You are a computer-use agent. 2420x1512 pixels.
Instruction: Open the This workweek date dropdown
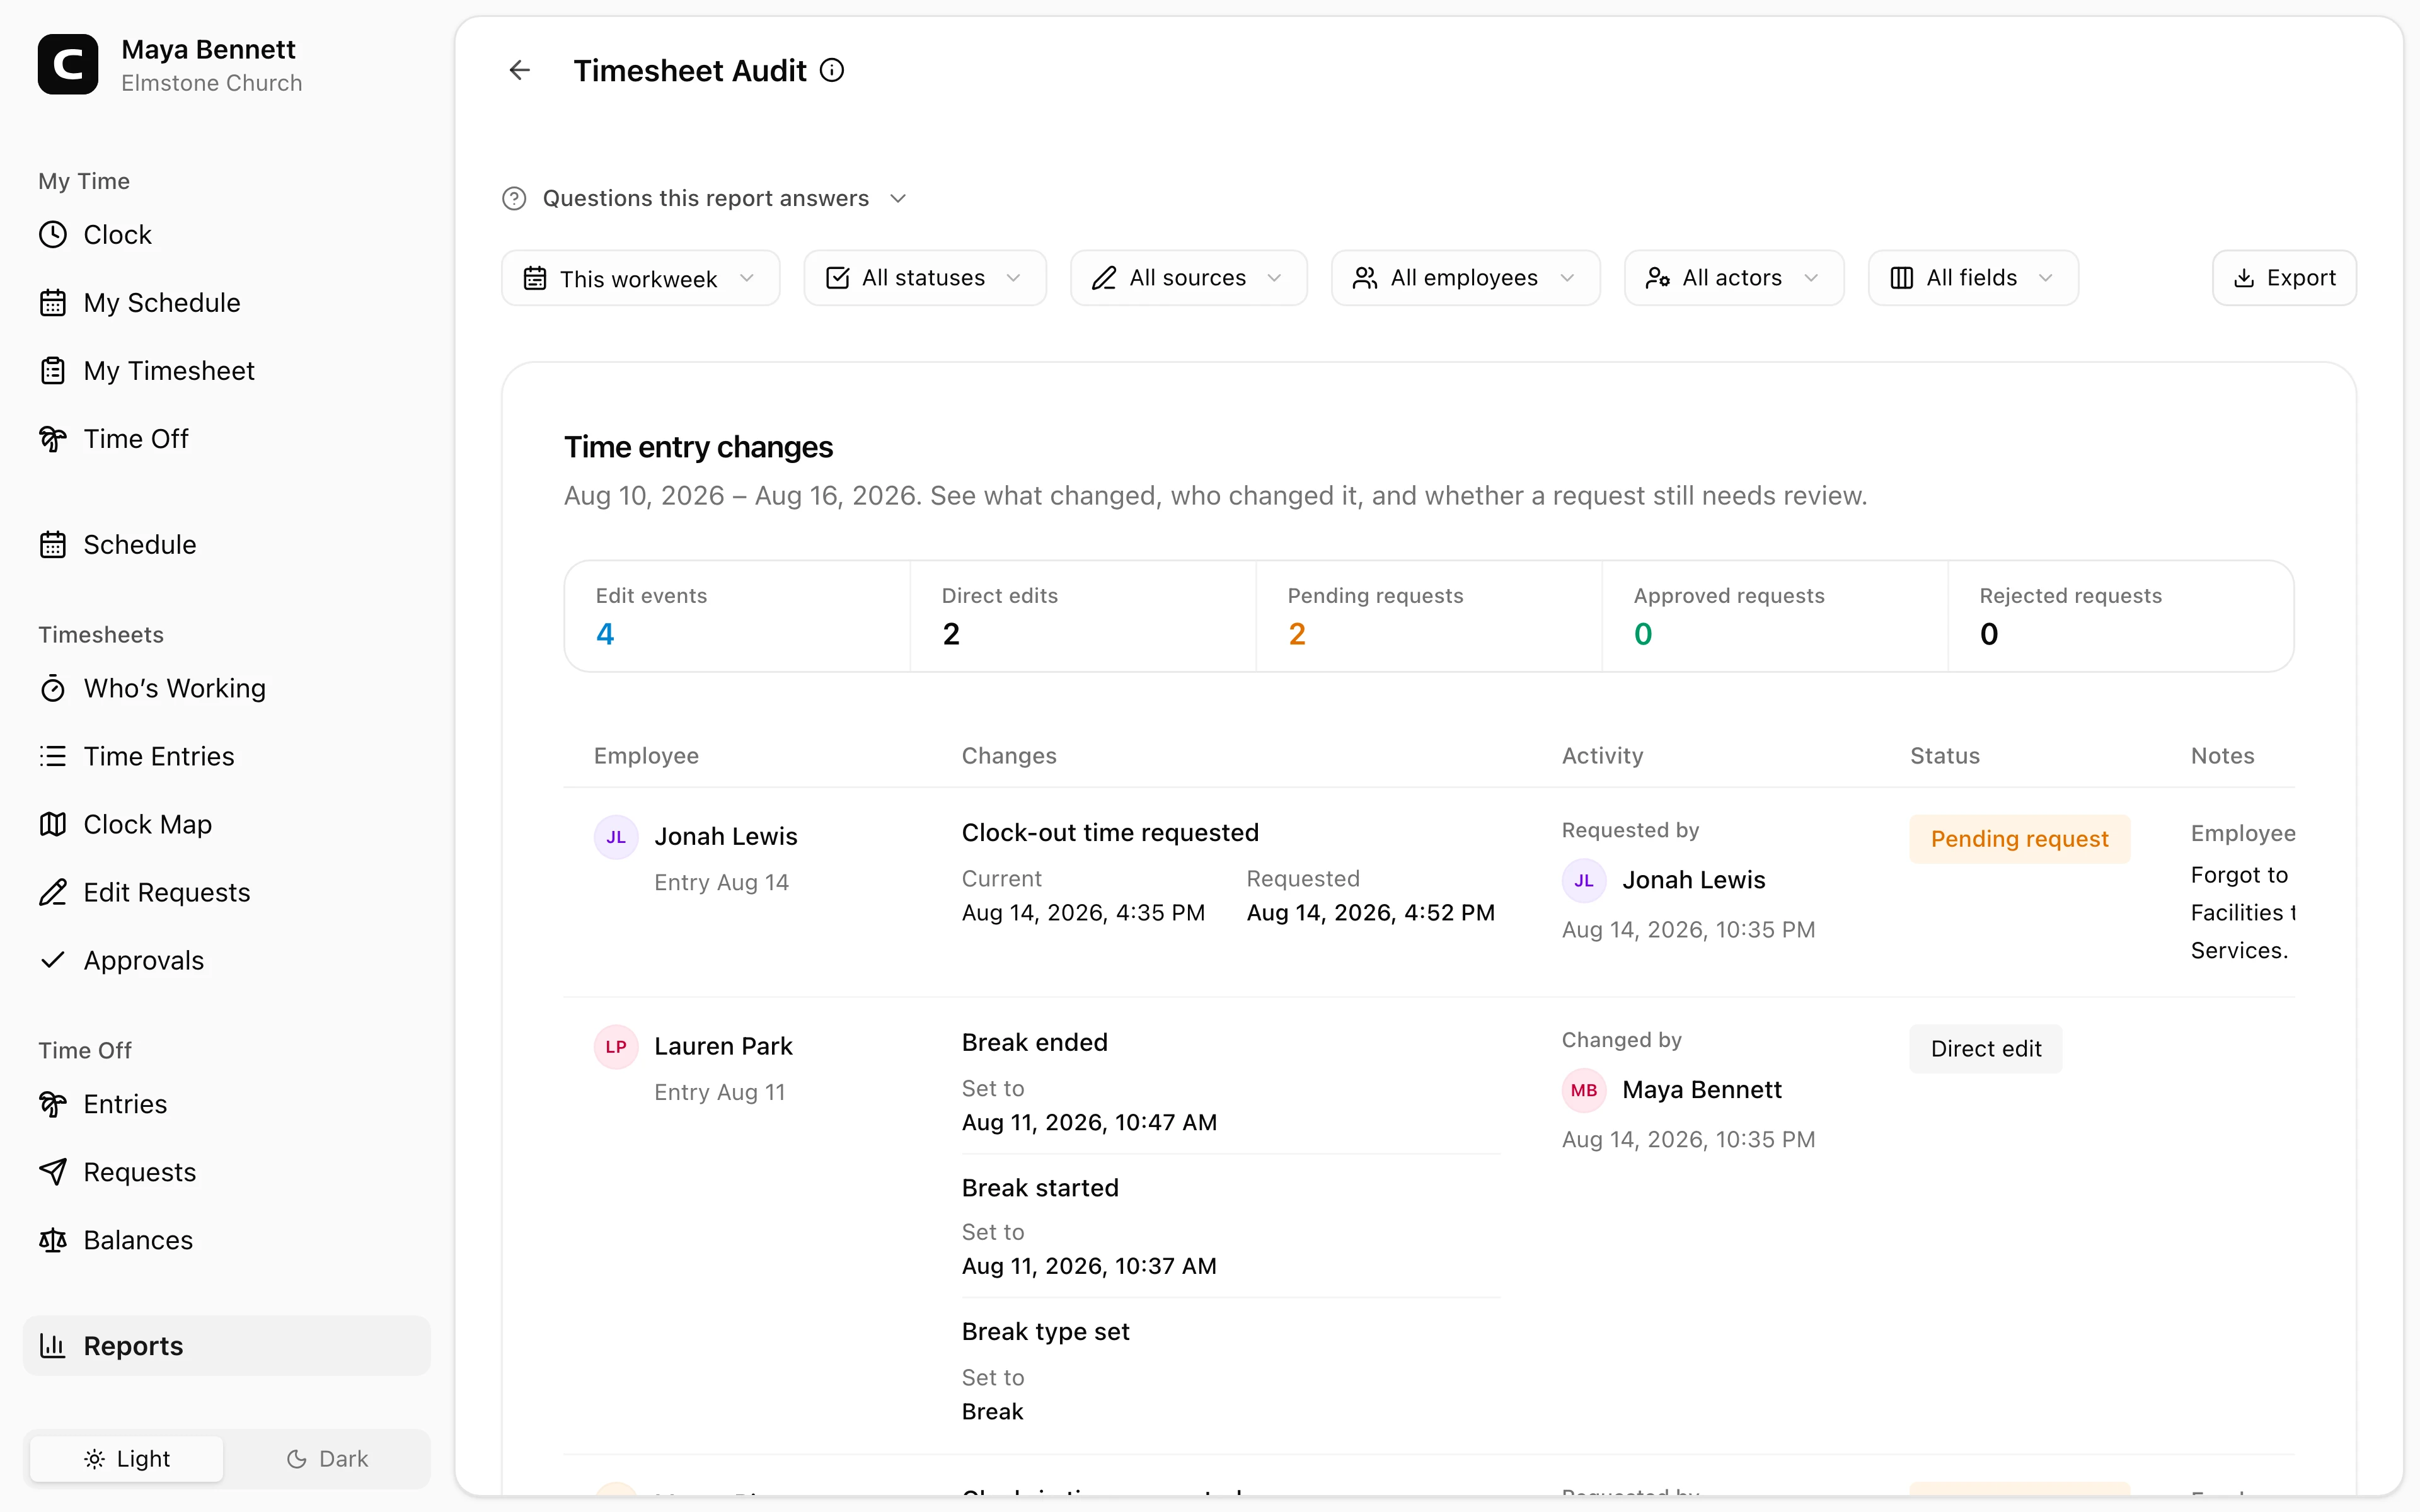(640, 278)
